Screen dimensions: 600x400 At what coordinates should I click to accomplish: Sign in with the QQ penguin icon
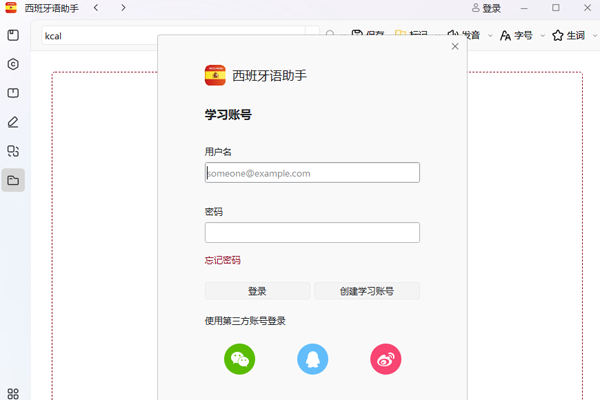point(313,359)
